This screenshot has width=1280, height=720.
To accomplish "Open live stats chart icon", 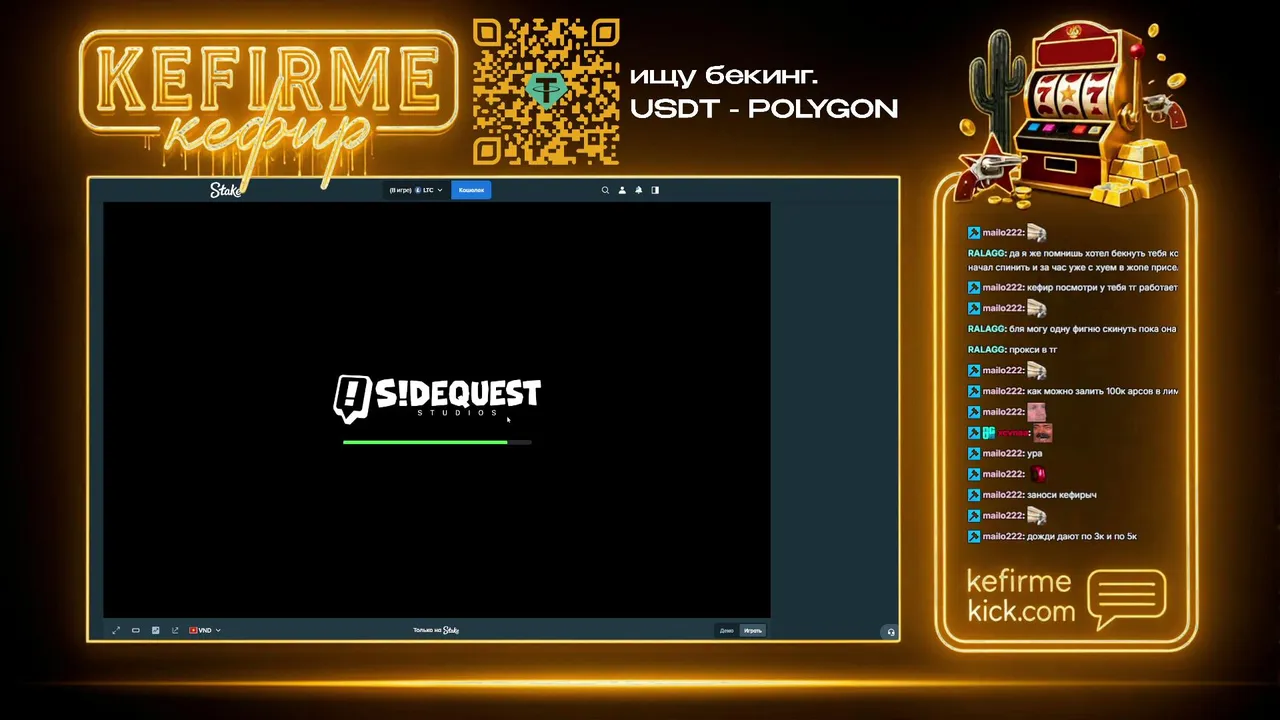I will 156,630.
